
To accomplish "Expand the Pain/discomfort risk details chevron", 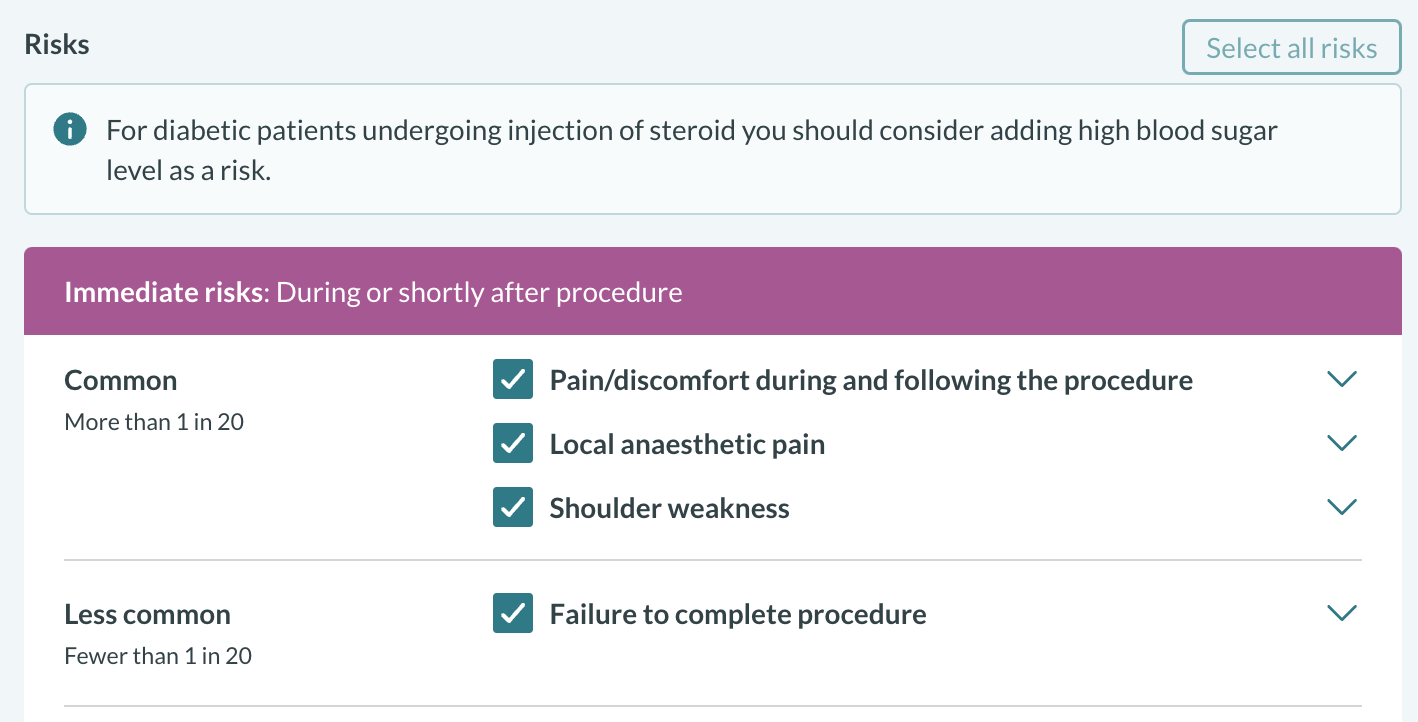I will click(x=1341, y=380).
